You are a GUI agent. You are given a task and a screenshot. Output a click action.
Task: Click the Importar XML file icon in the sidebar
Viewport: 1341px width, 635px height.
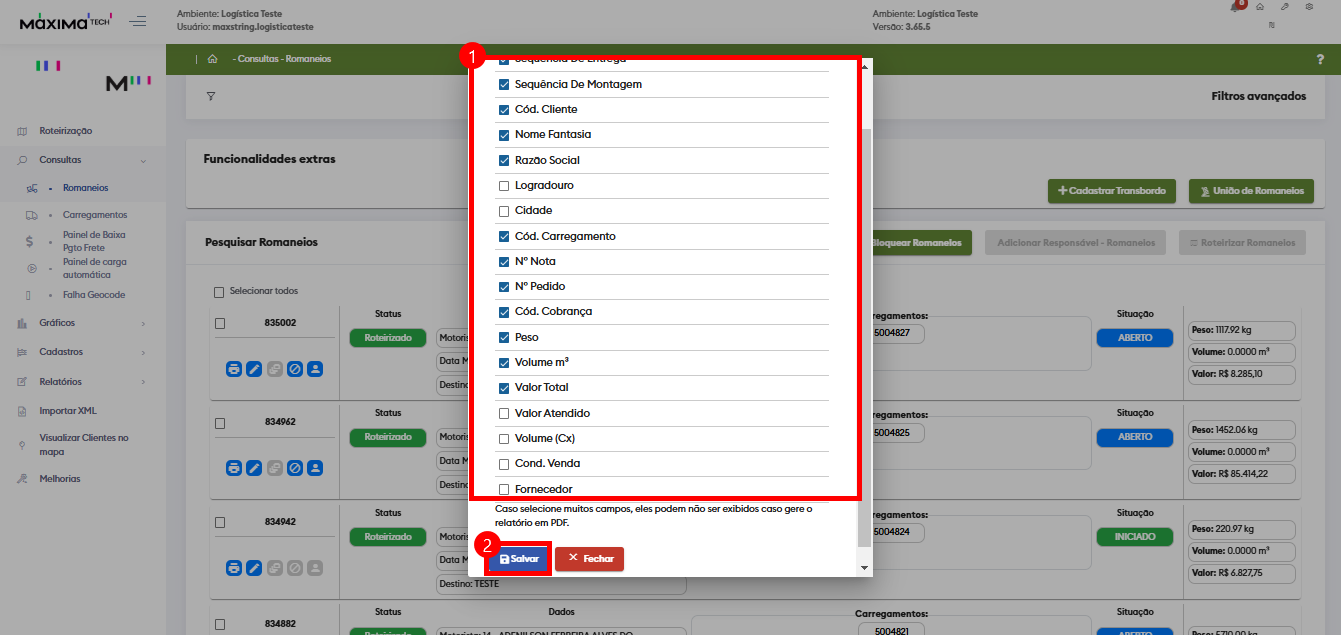22,411
